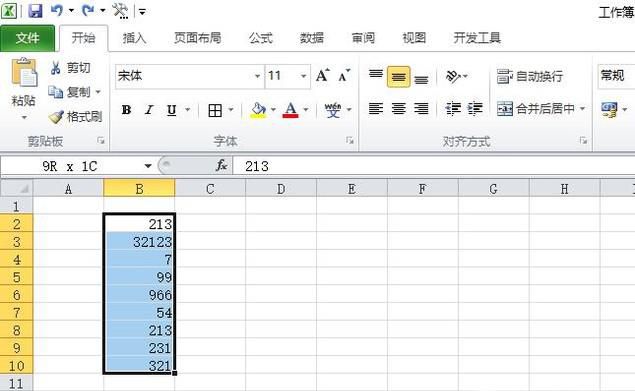Switch to the 数据 (Data) tab
The width and height of the screenshot is (635, 391).
coord(312,38)
